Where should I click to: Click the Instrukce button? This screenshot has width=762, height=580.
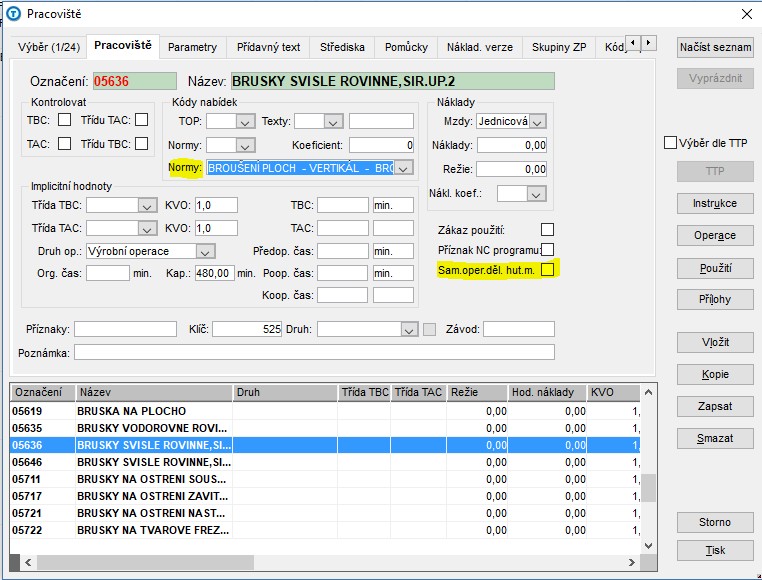[715, 203]
